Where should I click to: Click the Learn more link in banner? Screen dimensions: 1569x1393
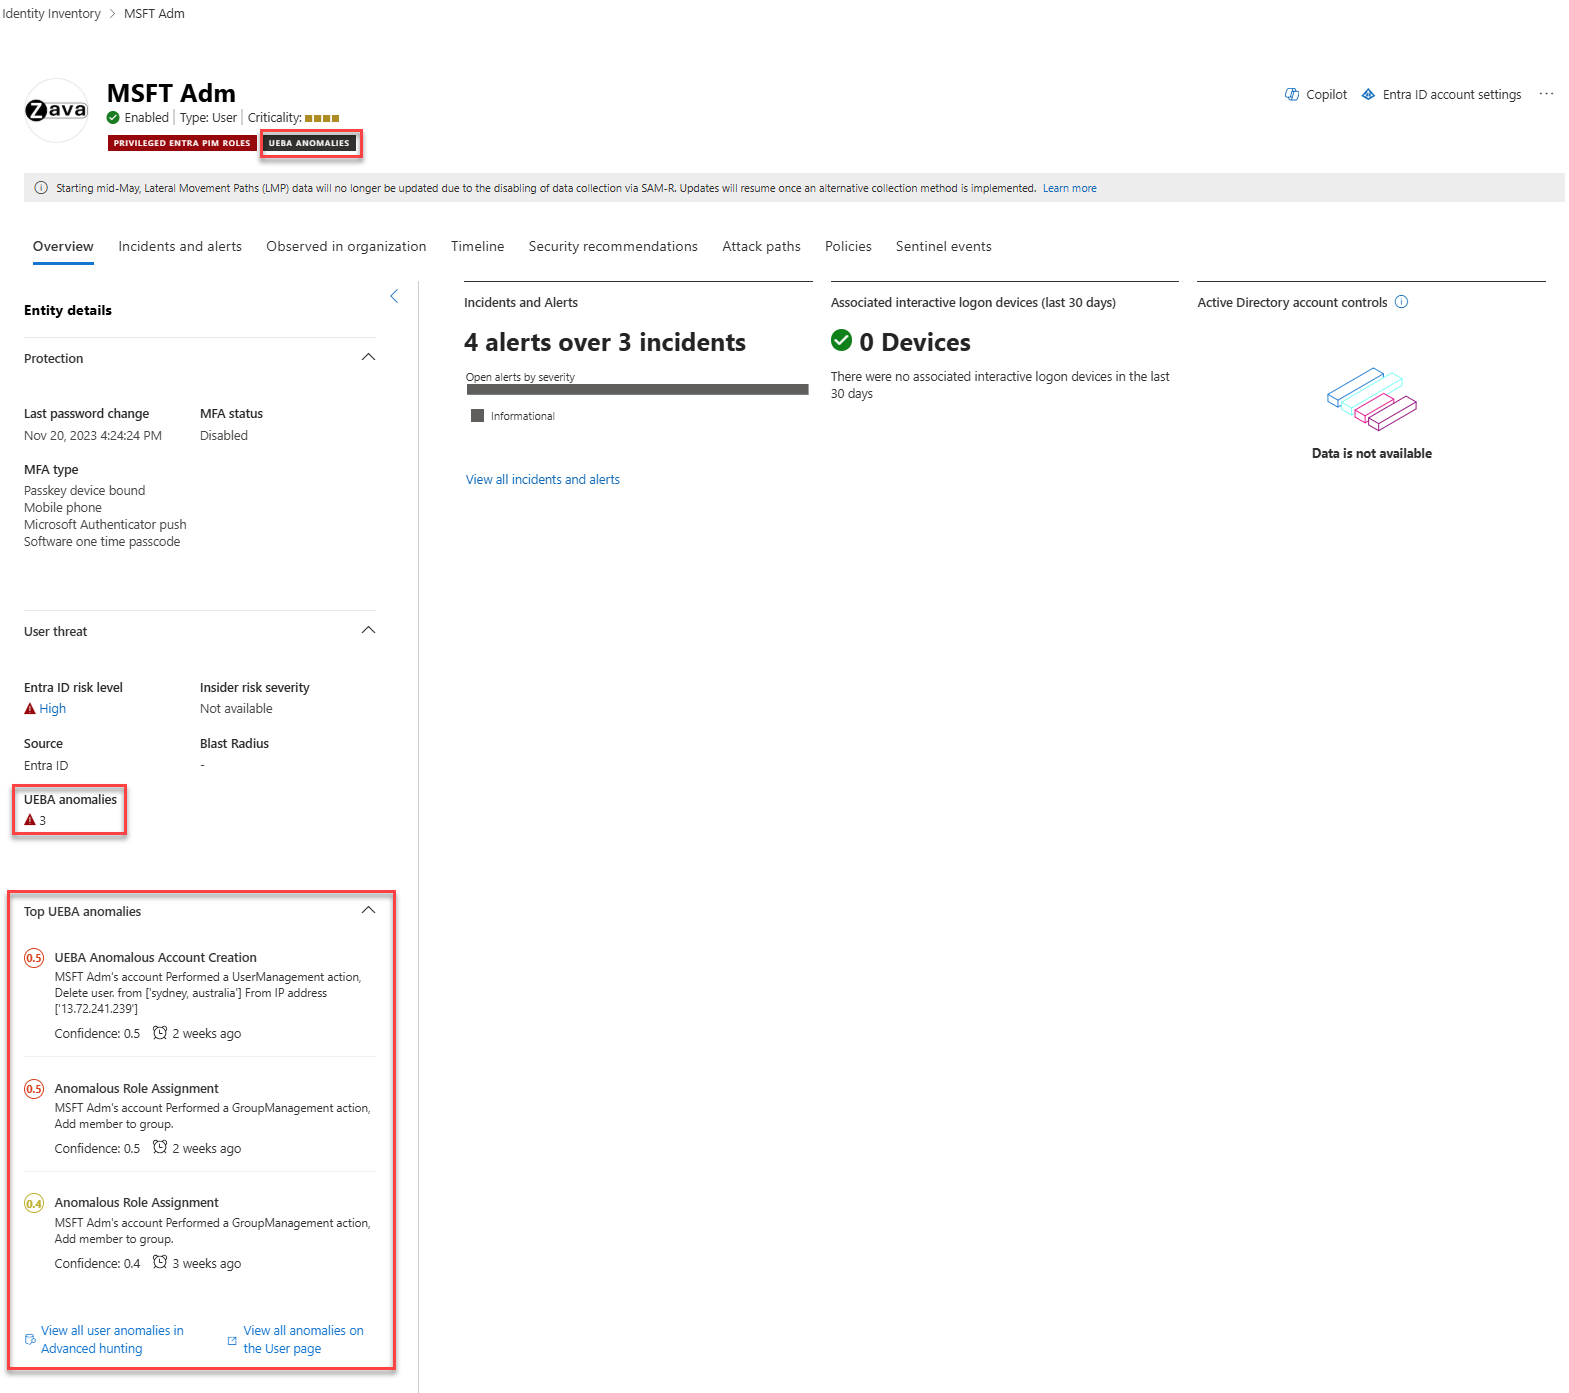click(x=1069, y=188)
